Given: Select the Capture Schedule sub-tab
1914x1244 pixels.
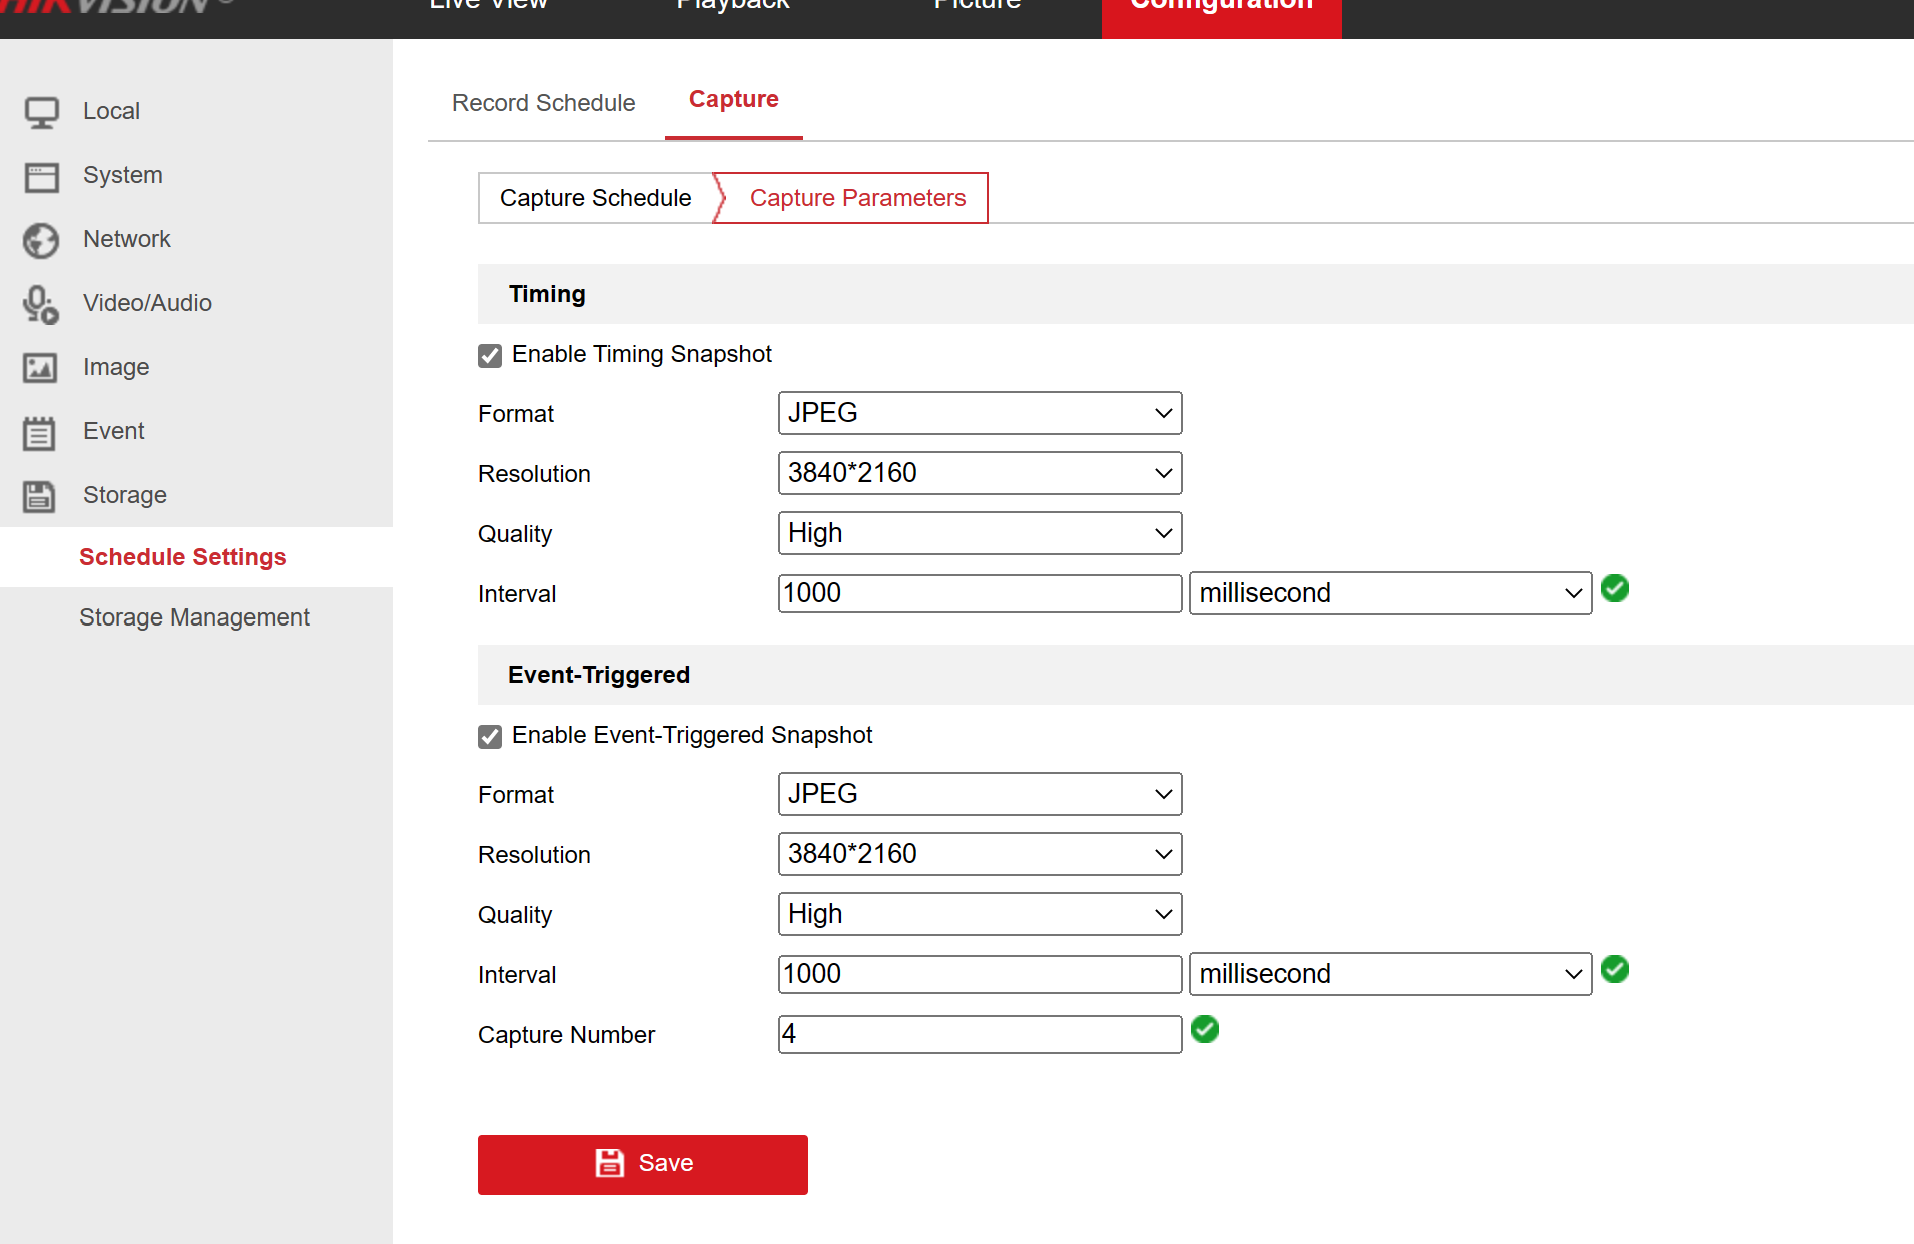Looking at the screenshot, I should pos(595,198).
